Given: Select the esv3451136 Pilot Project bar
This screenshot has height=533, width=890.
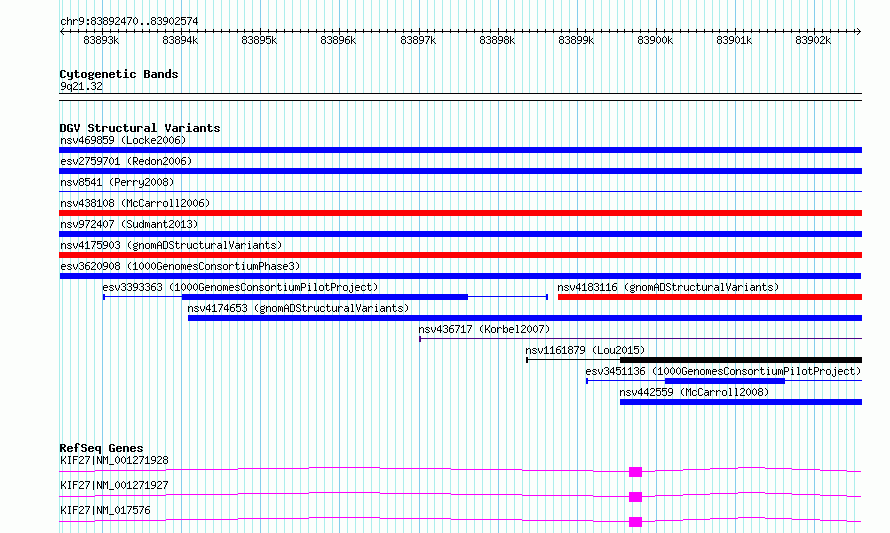Looking at the screenshot, I should pos(724,381).
